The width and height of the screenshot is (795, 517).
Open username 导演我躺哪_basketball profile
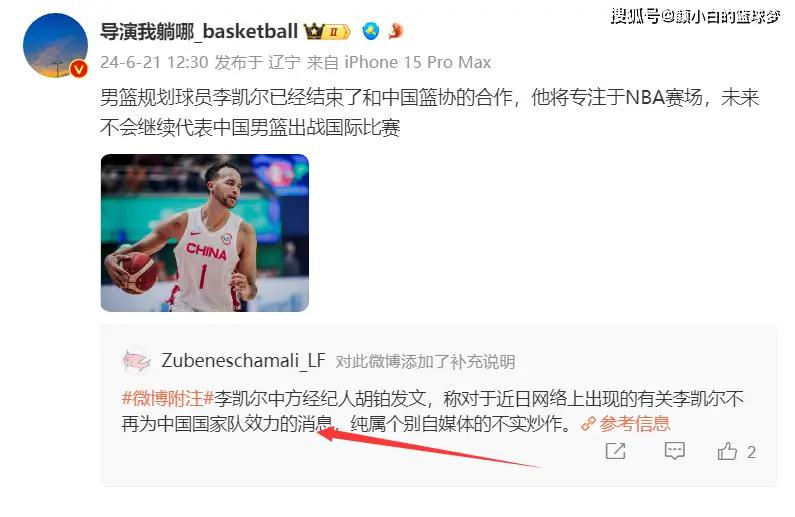coord(199,31)
